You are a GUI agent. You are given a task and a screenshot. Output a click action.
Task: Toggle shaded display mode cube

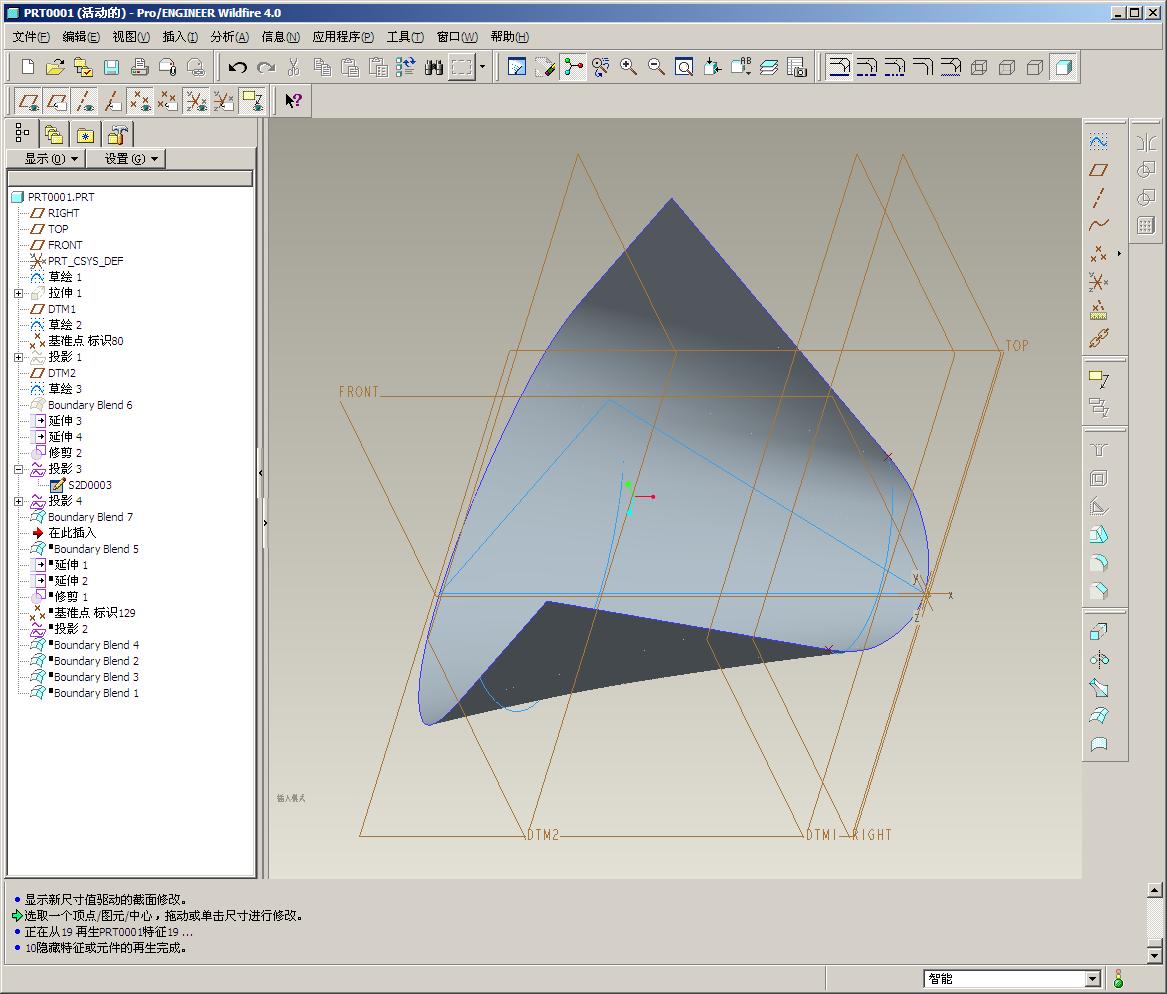1063,68
